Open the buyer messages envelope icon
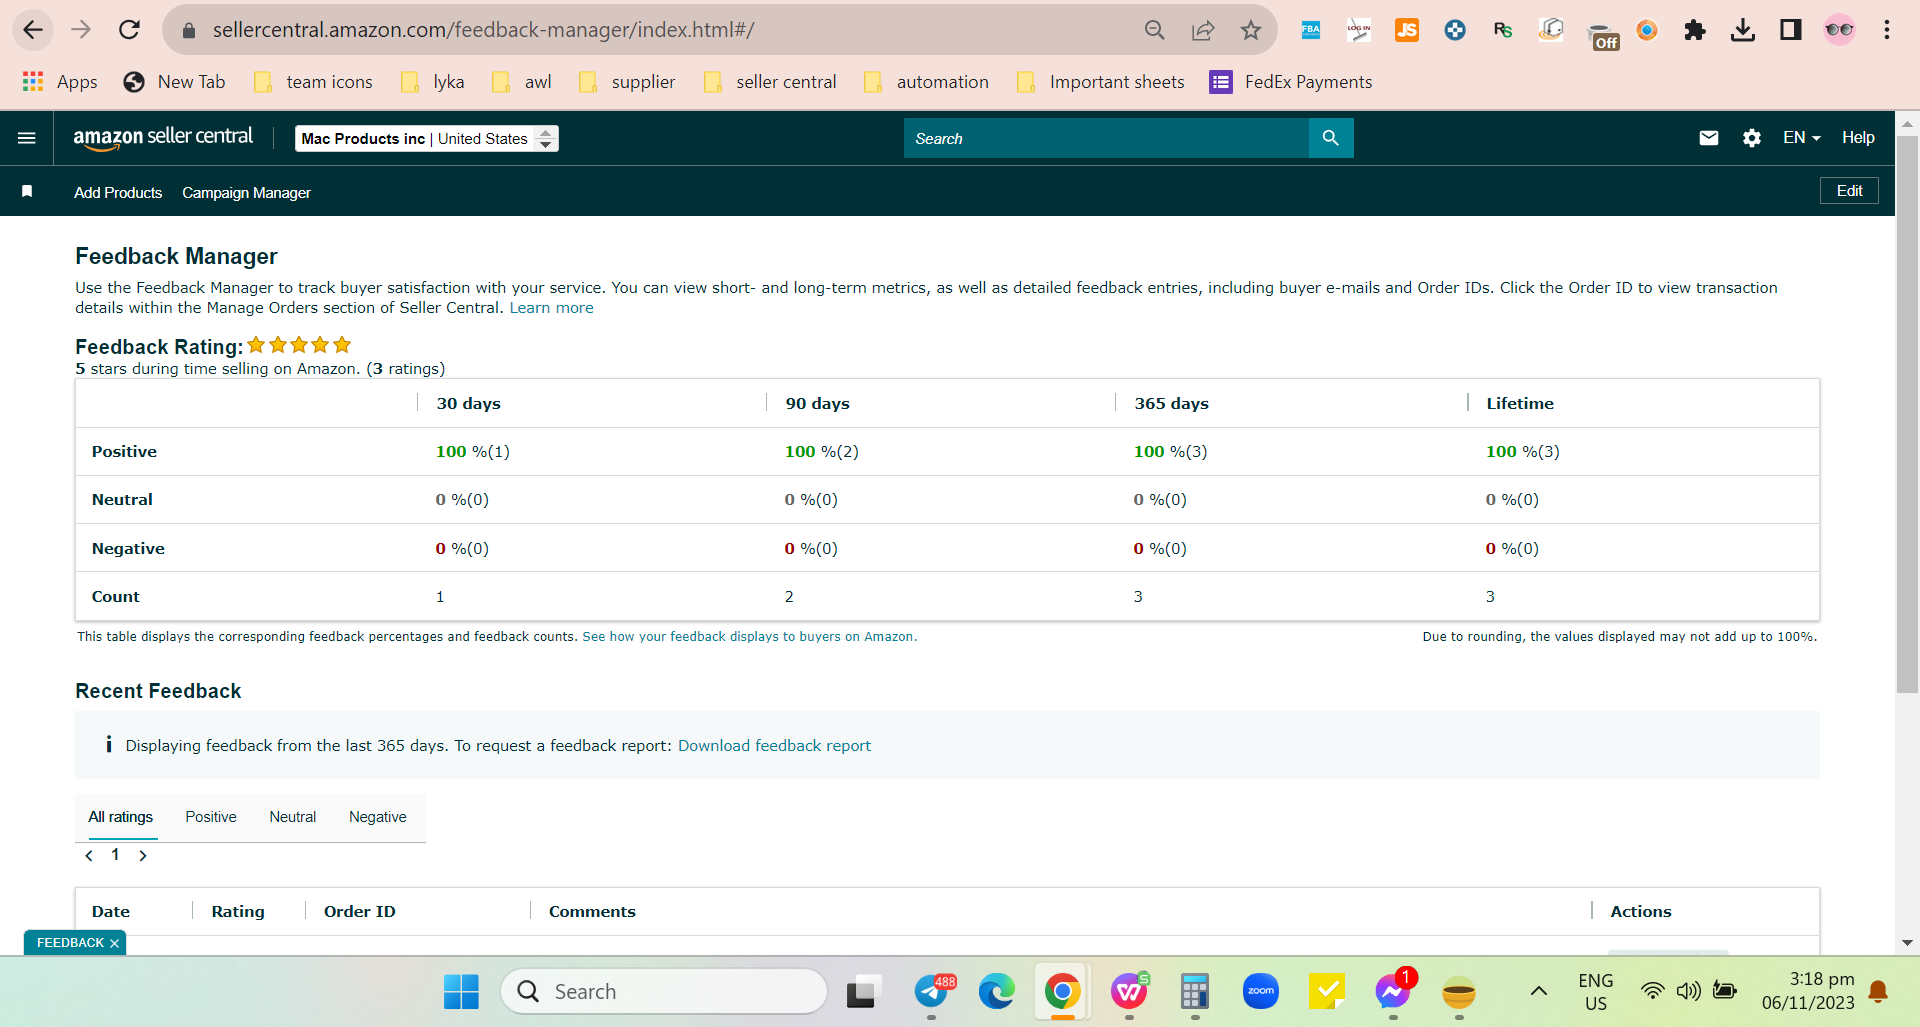Viewport: 1920px width, 1027px height. pyautogui.click(x=1709, y=138)
